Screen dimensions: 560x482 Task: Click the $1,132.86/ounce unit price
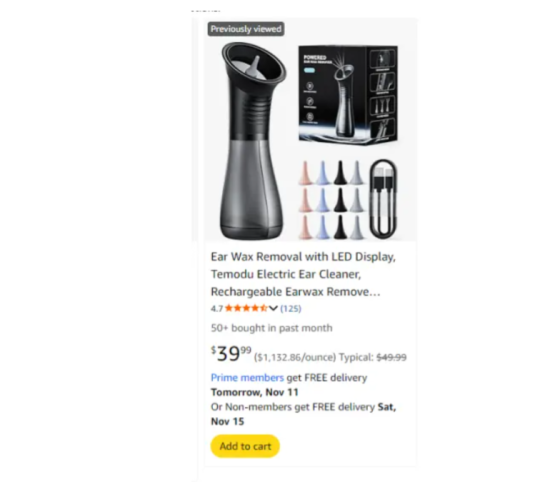pyautogui.click(x=295, y=357)
